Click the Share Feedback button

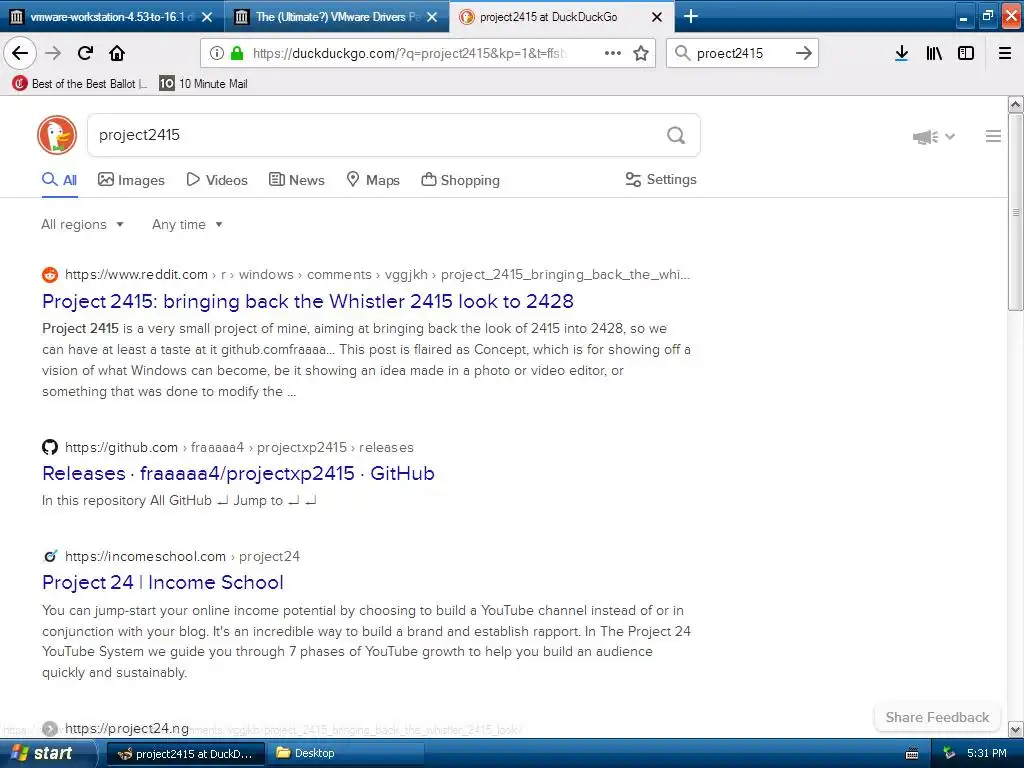(937, 718)
